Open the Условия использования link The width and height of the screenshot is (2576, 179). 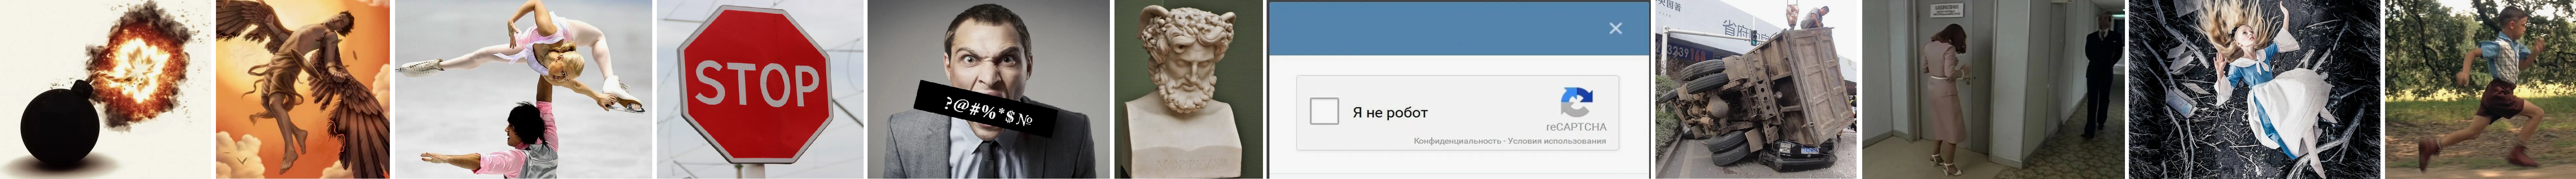(x=1557, y=141)
